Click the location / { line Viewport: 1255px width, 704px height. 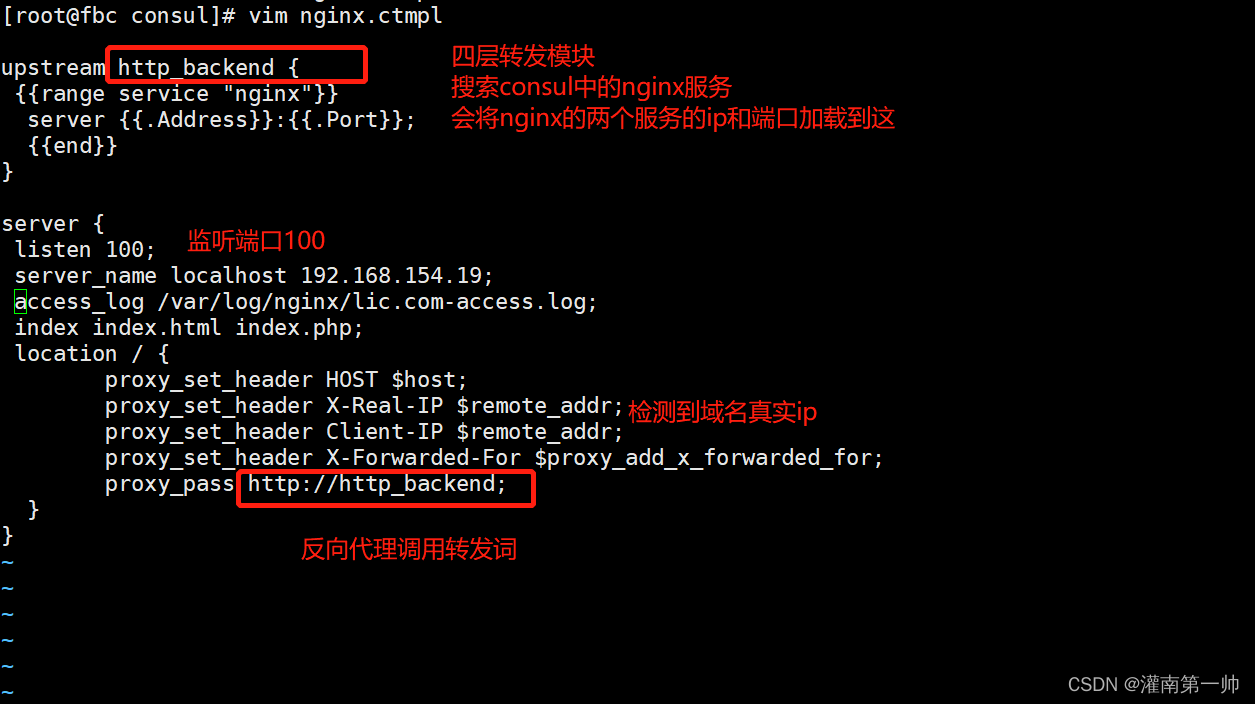click(x=92, y=354)
